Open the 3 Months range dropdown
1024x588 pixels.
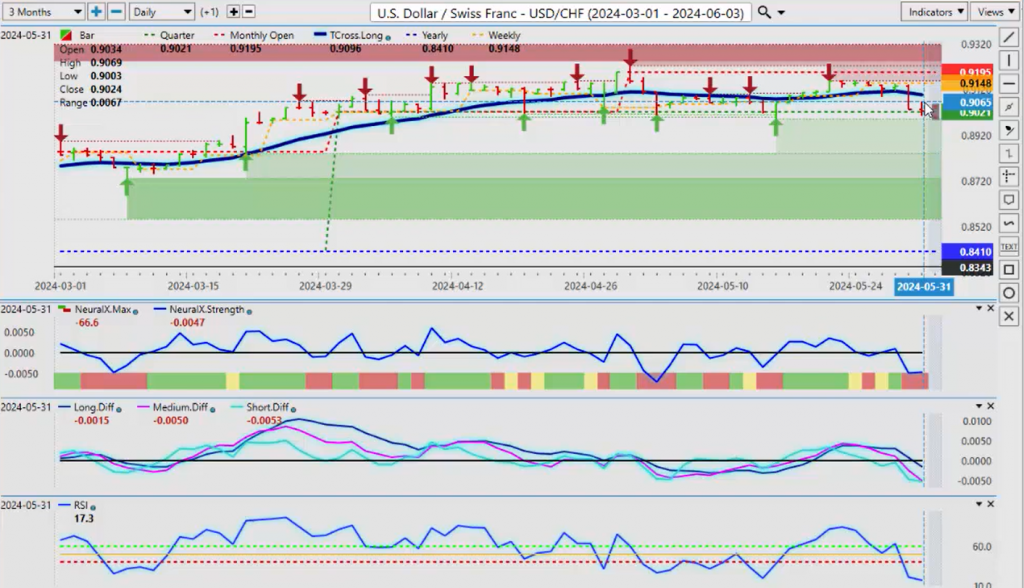tap(43, 12)
